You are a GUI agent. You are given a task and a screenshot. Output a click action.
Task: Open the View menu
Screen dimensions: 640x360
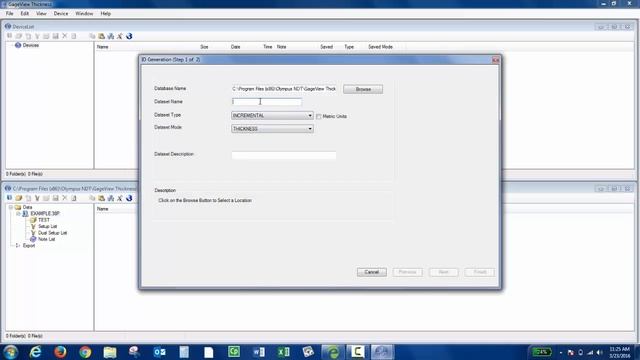click(x=41, y=13)
